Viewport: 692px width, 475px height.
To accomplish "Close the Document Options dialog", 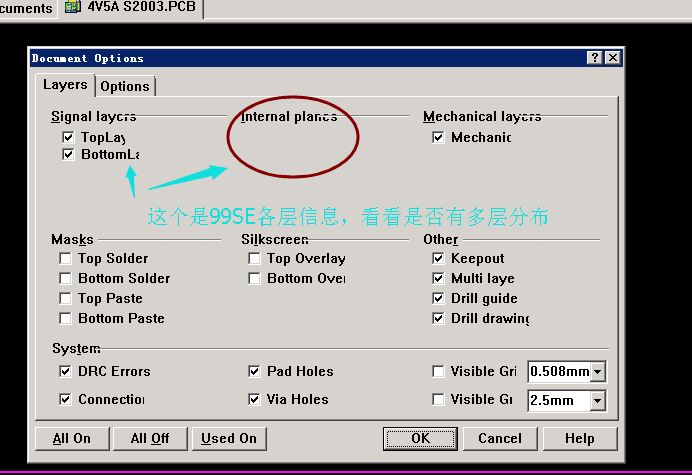I will (x=612, y=58).
